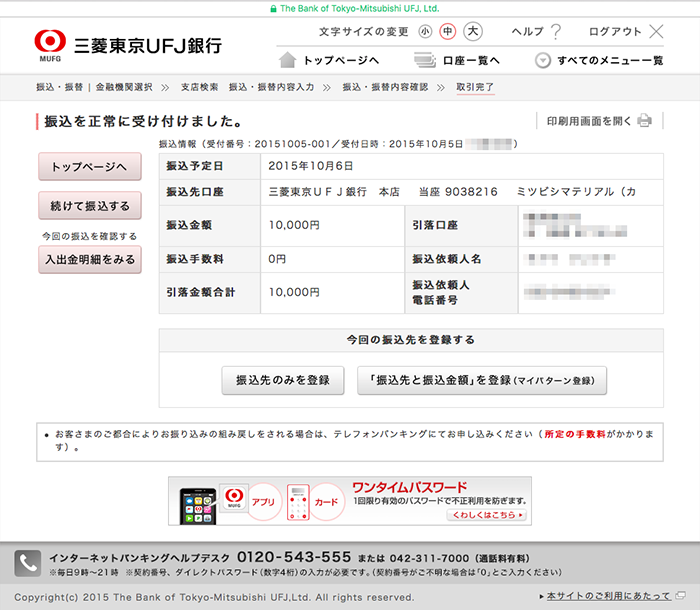Click the 振込を正常に受け付けました heading
This screenshot has width=700, height=610.
pyautogui.click(x=143, y=121)
